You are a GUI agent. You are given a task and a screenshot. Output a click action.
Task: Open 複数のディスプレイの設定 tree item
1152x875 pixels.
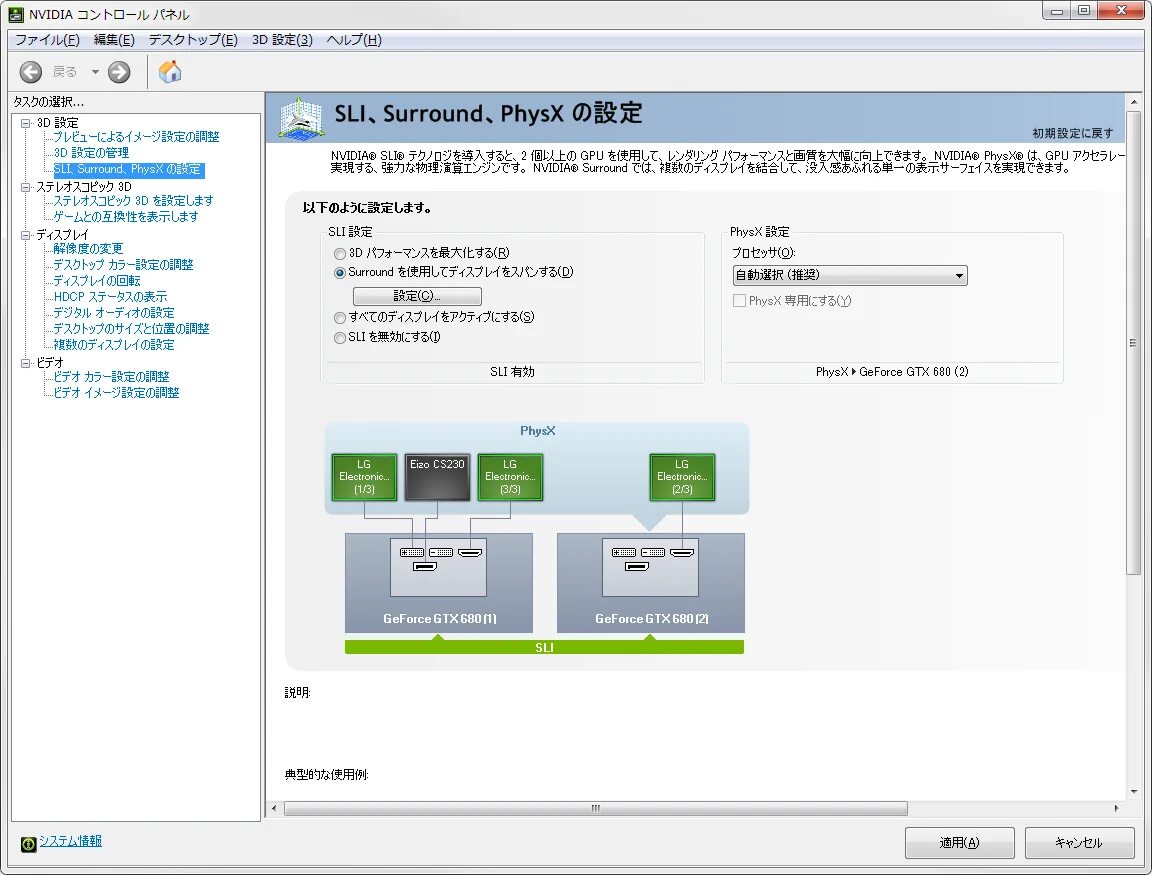114,345
